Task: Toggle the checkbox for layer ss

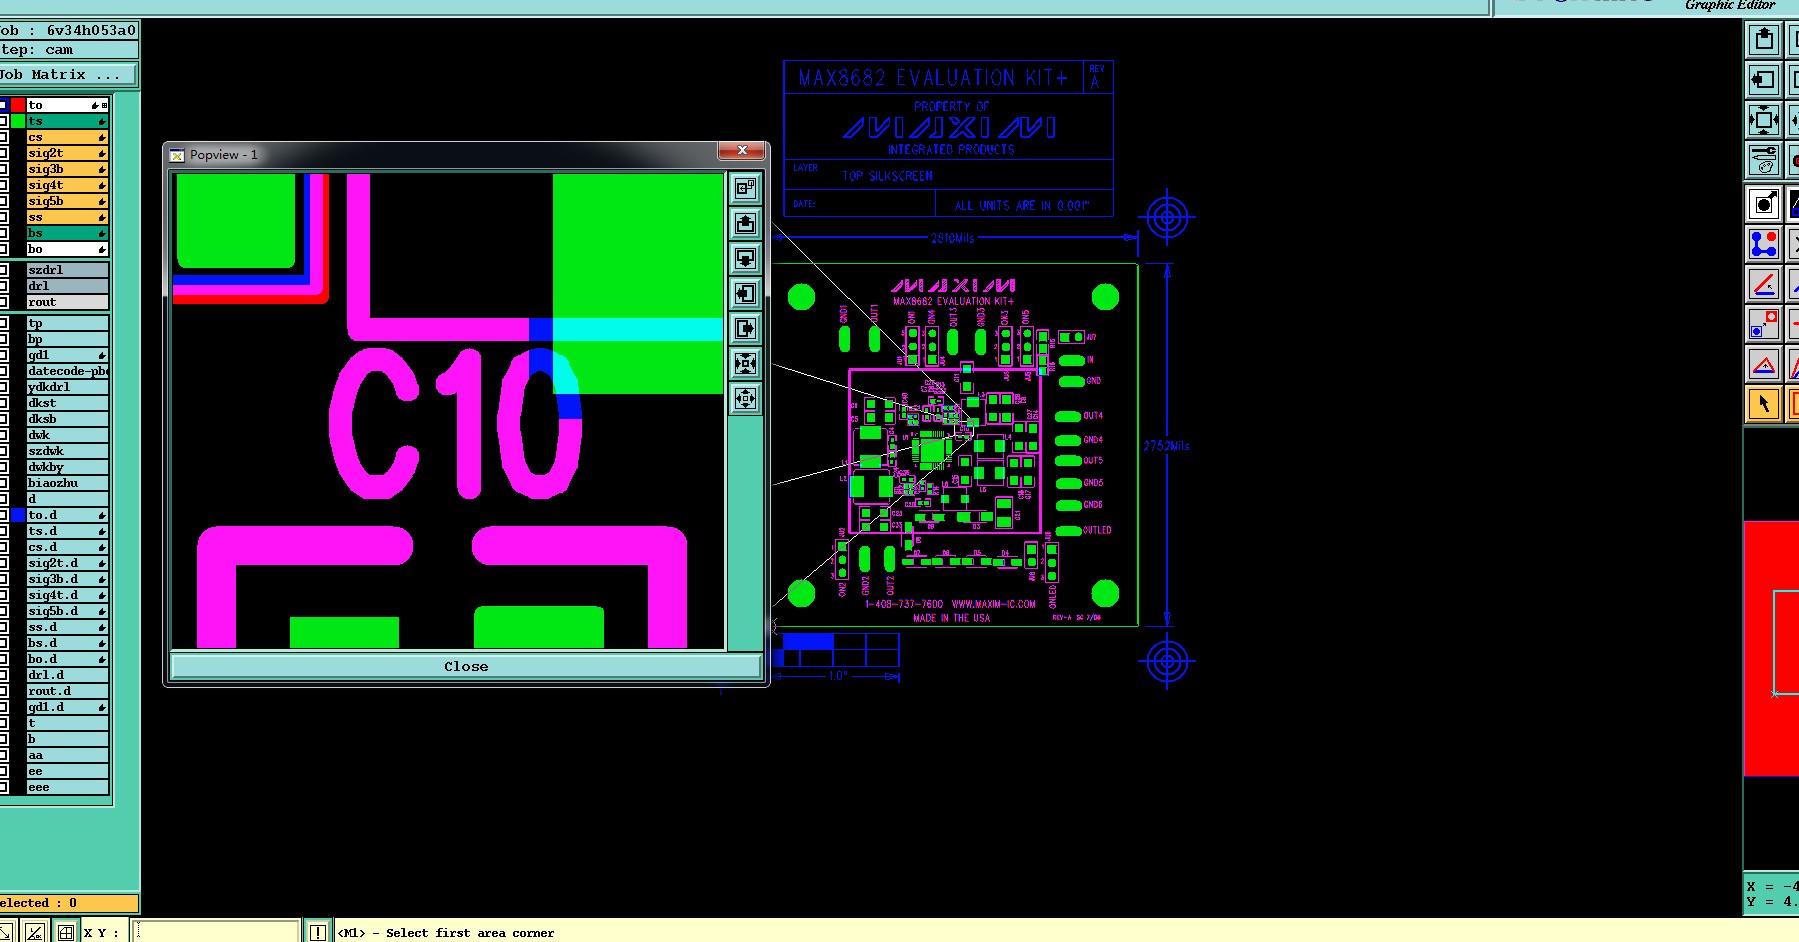Action: point(3,217)
